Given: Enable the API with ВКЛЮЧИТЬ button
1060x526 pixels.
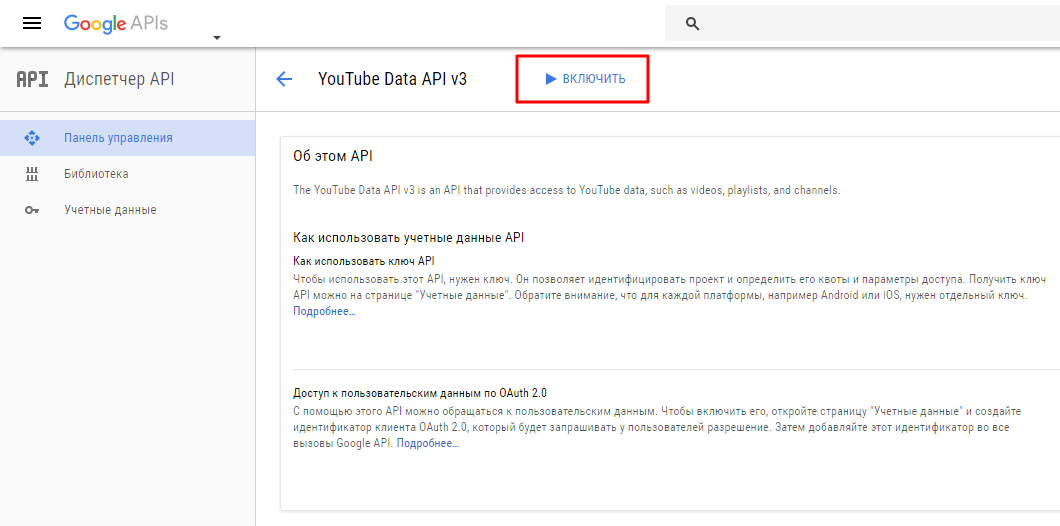Looking at the screenshot, I should pos(584,79).
